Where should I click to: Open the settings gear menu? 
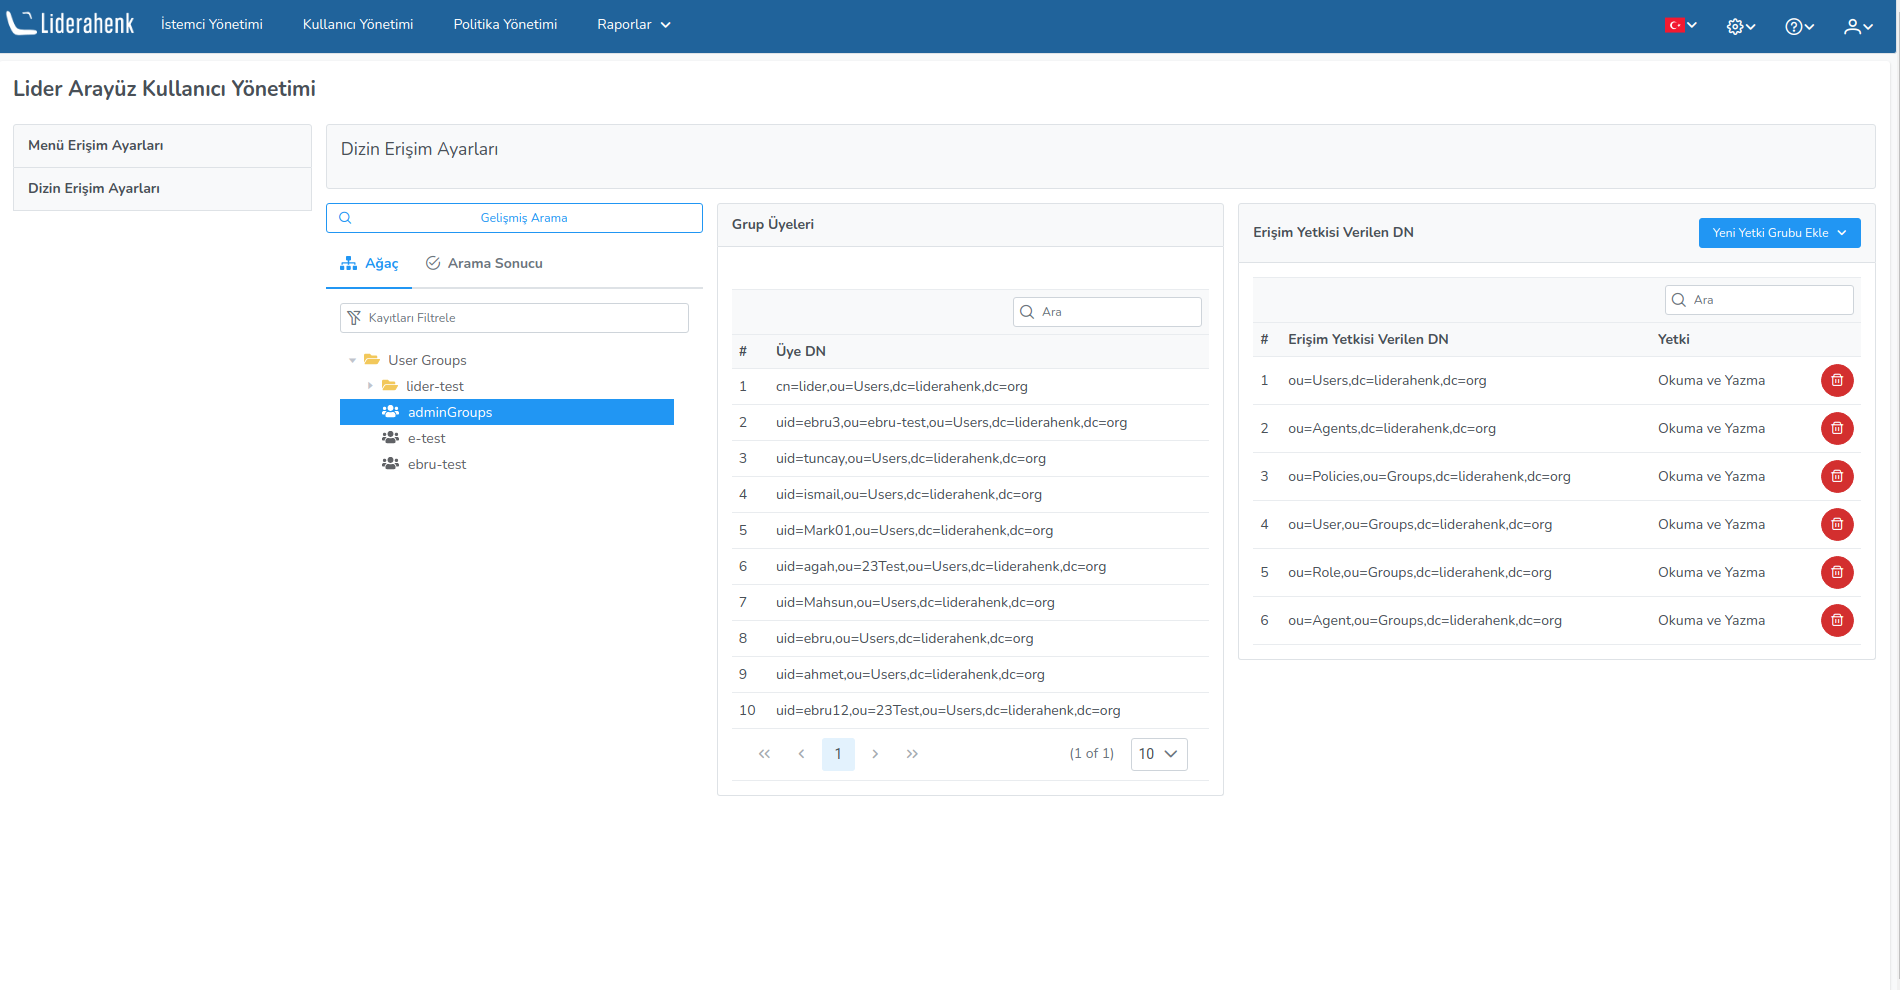(x=1740, y=26)
